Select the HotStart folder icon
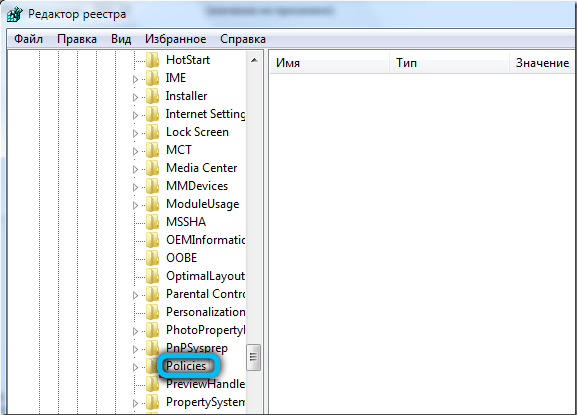 152,60
